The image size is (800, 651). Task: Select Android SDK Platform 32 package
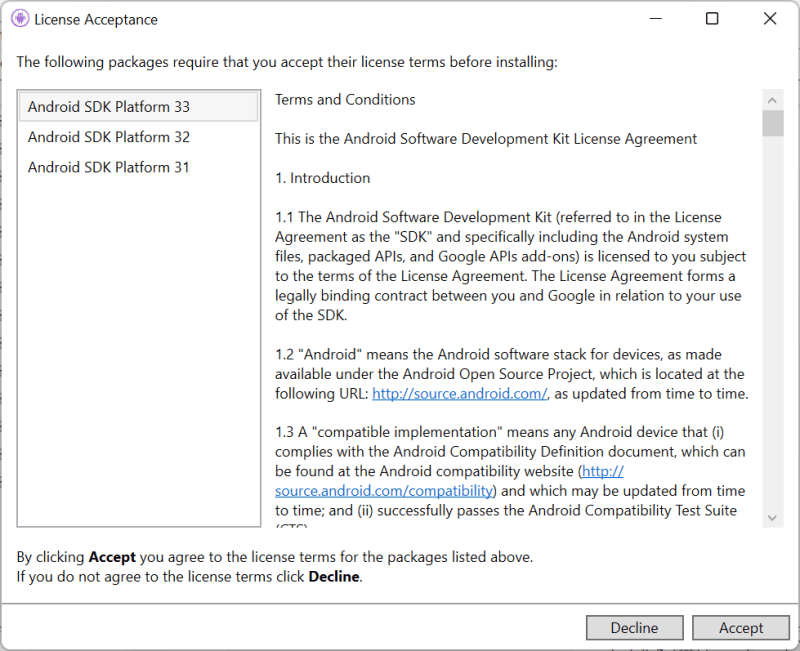pos(138,137)
